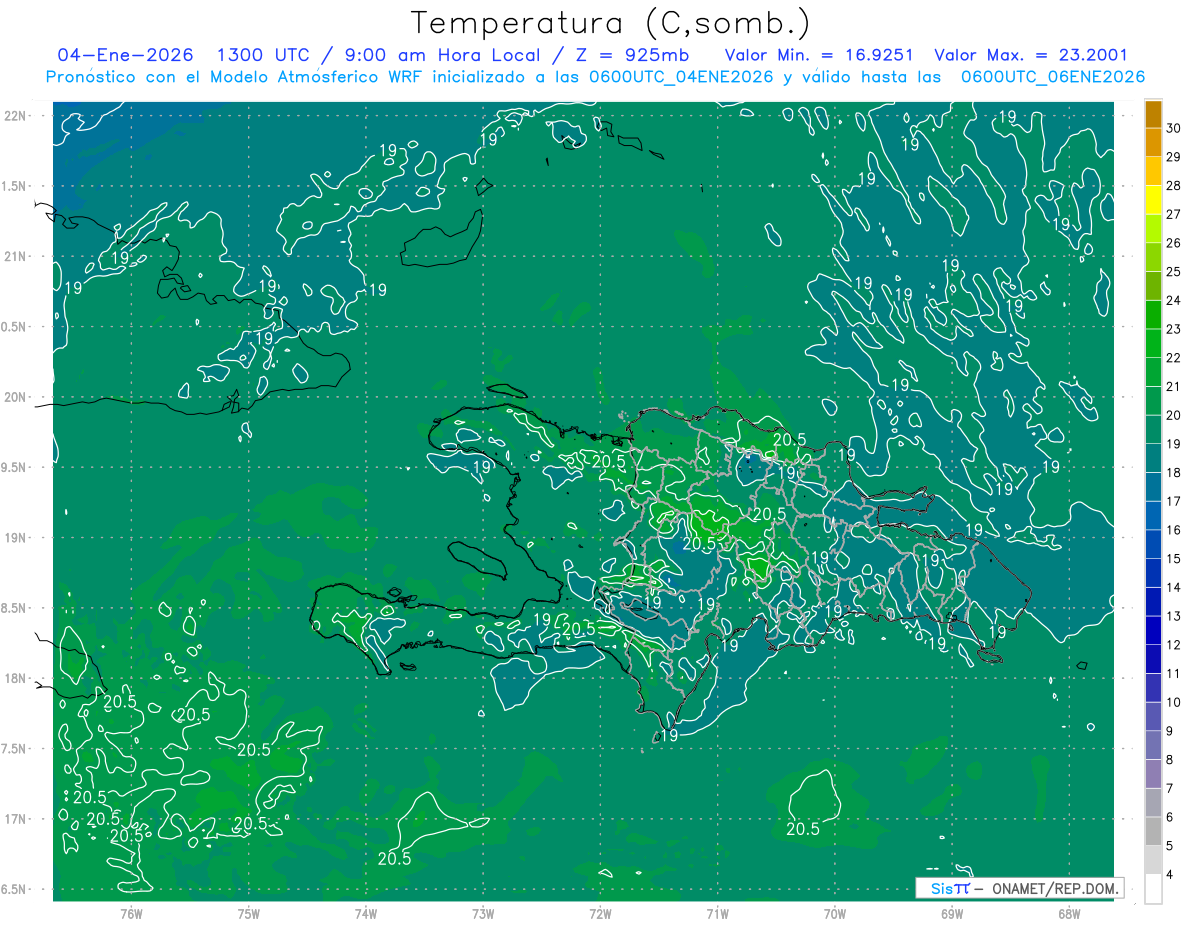Click the '73W' longitude axis label
1200x927 pixels.
[483, 914]
